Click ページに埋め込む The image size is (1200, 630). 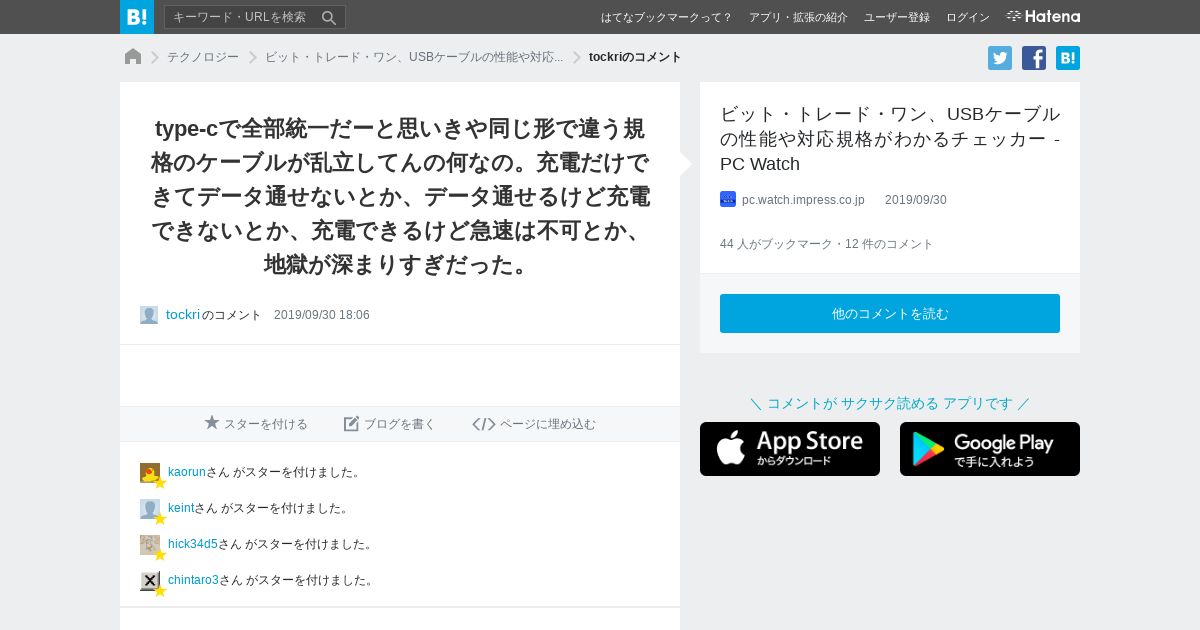tap(534, 424)
